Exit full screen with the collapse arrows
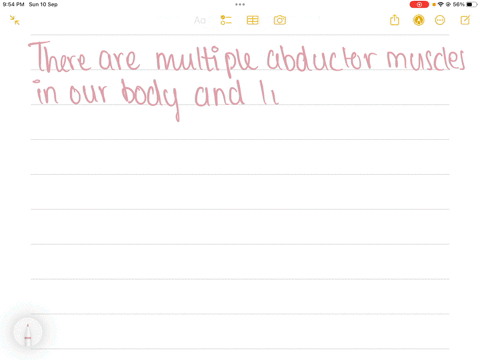This screenshot has width=480, height=360. coord(15,20)
